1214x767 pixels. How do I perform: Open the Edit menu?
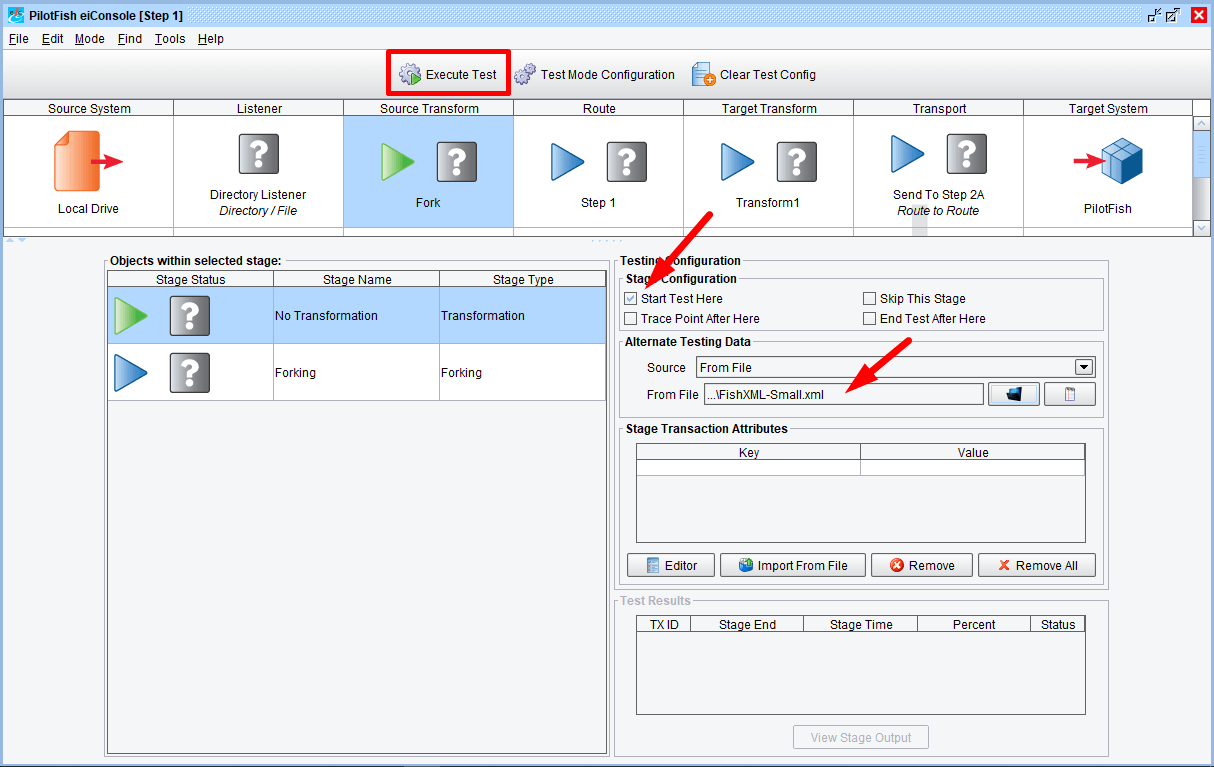pyautogui.click(x=52, y=39)
